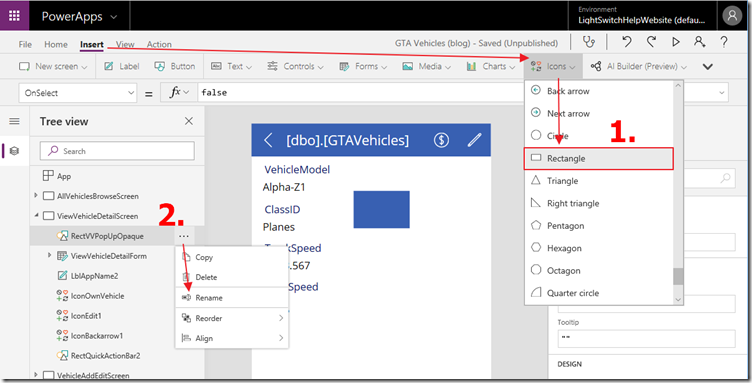This screenshot has height=383, width=752.
Task: Select IconBackarrow1 in tree view
Action: pyautogui.click(x=90, y=336)
